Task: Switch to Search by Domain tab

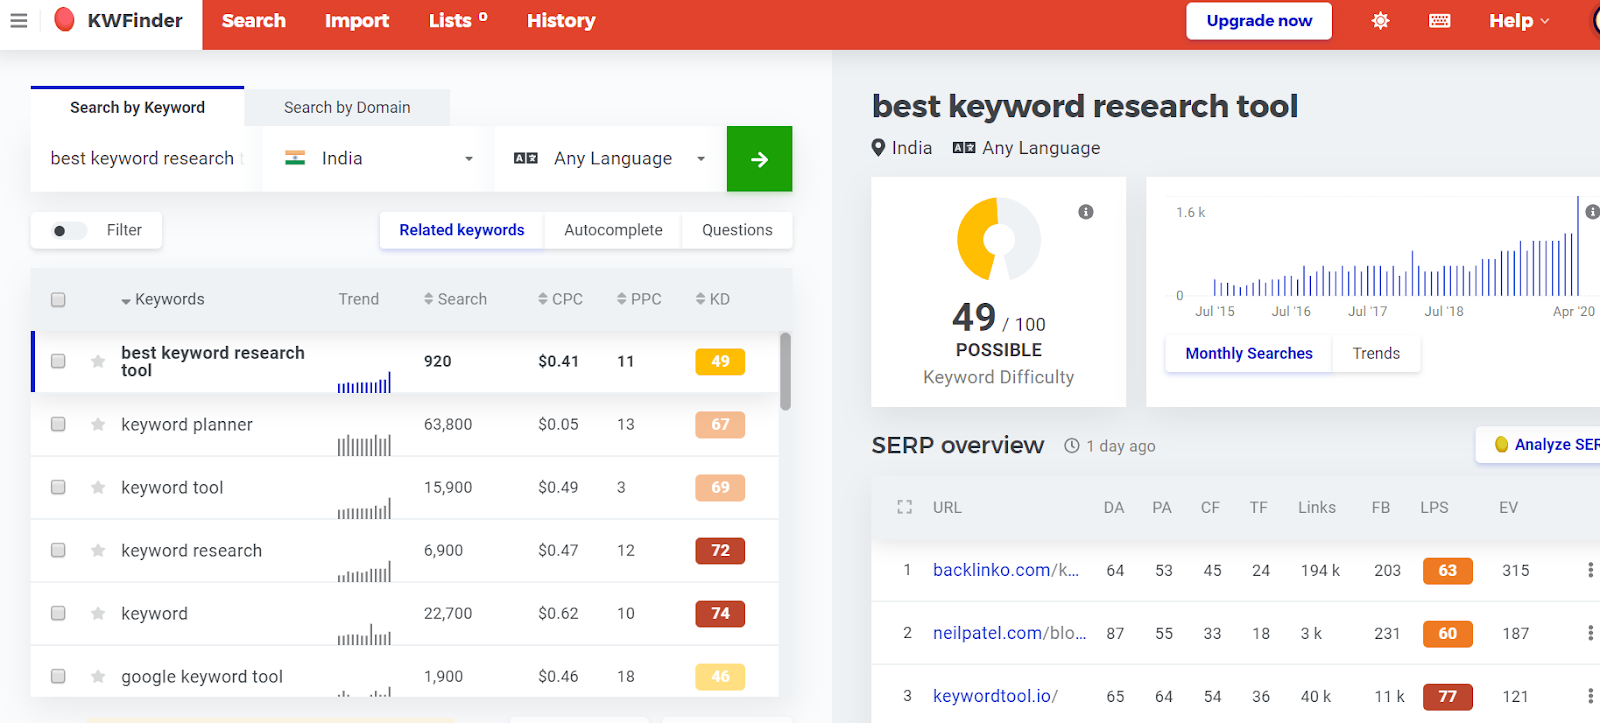Action: pyautogui.click(x=347, y=107)
